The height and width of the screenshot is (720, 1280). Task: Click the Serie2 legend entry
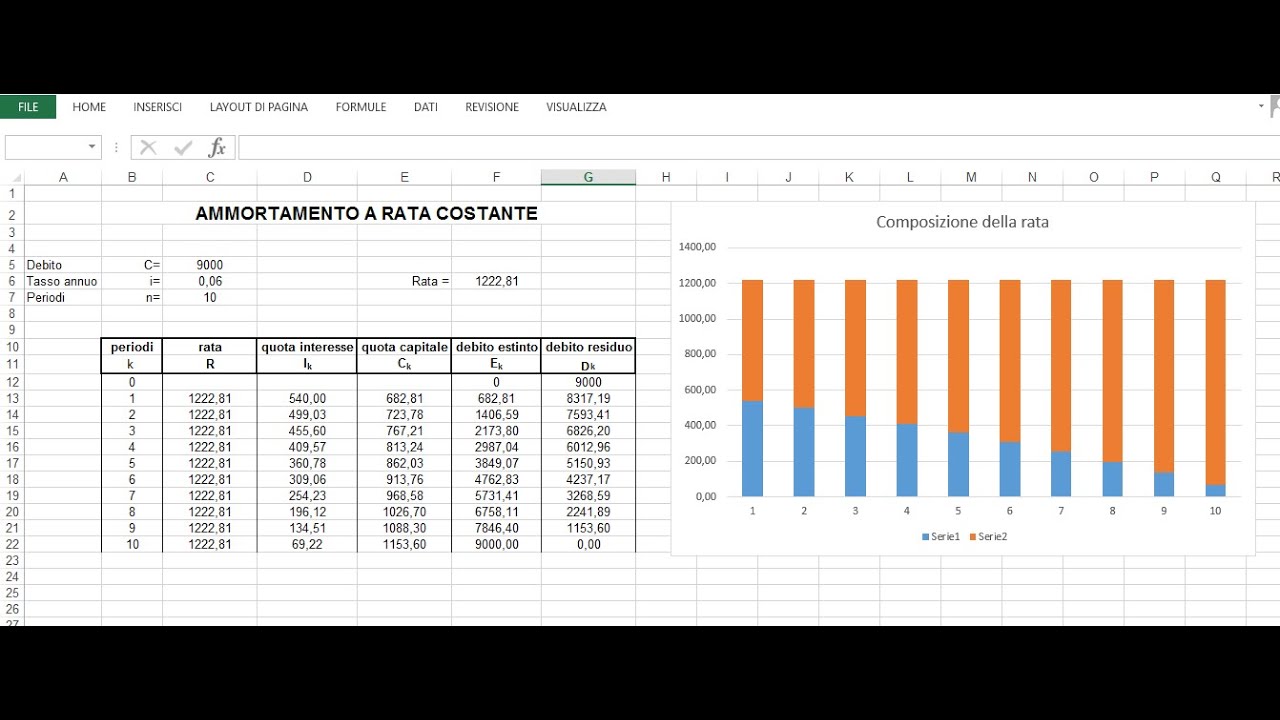pos(988,537)
